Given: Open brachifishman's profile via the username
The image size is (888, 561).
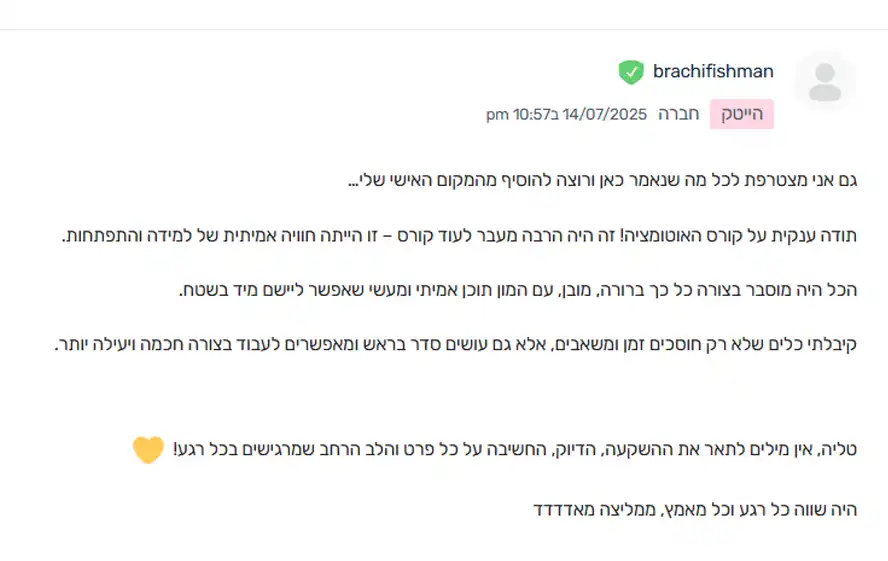Looking at the screenshot, I should click(713, 71).
